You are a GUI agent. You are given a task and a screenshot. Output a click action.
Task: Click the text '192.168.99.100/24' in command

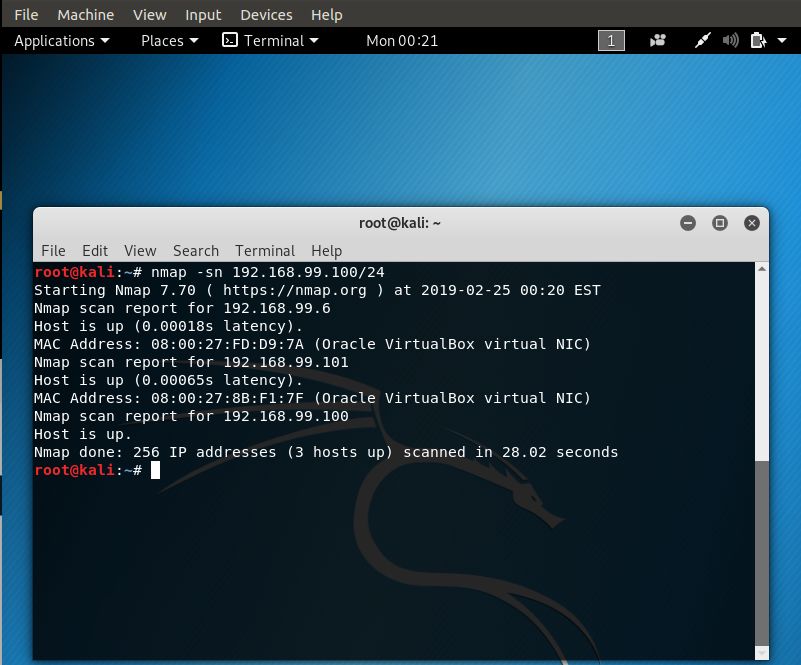click(308, 272)
